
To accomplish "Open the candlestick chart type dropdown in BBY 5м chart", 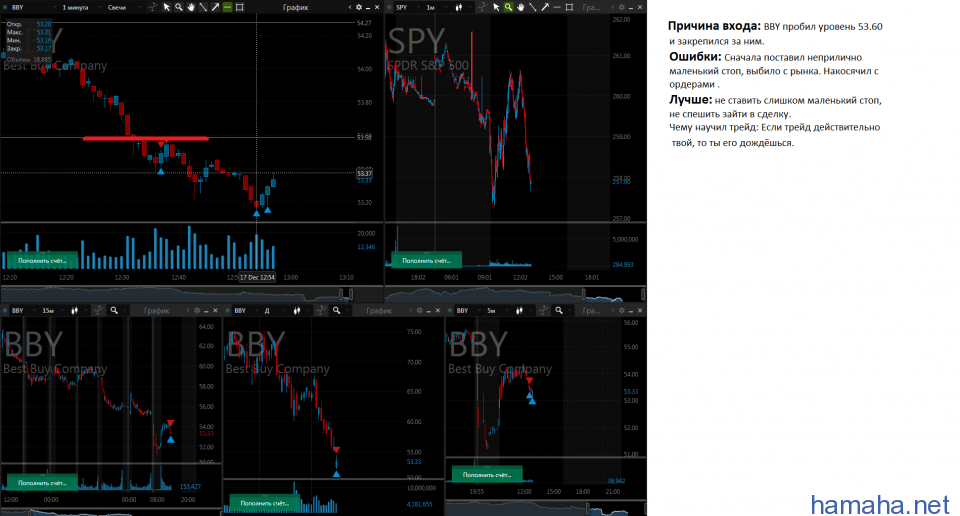I will coord(523,311).
